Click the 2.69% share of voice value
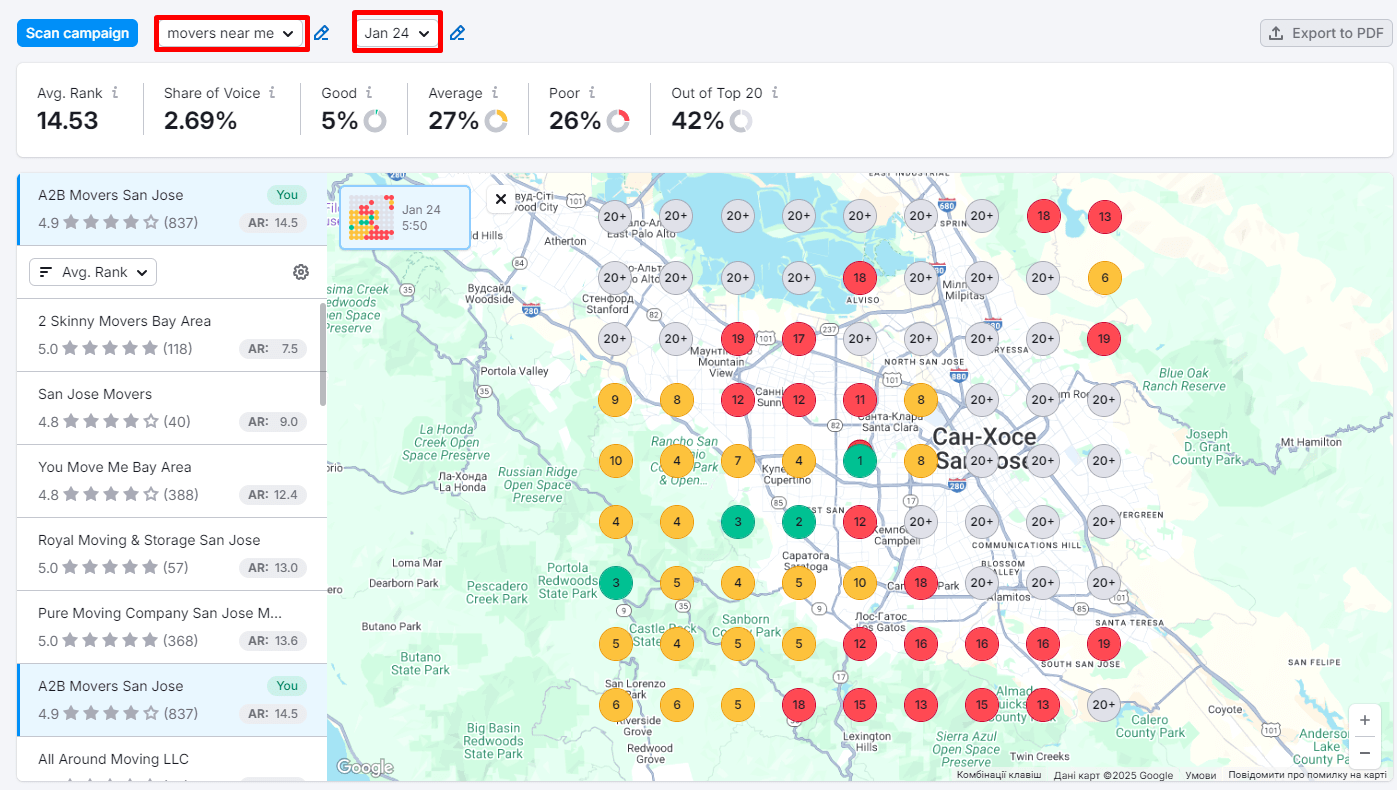 point(200,121)
